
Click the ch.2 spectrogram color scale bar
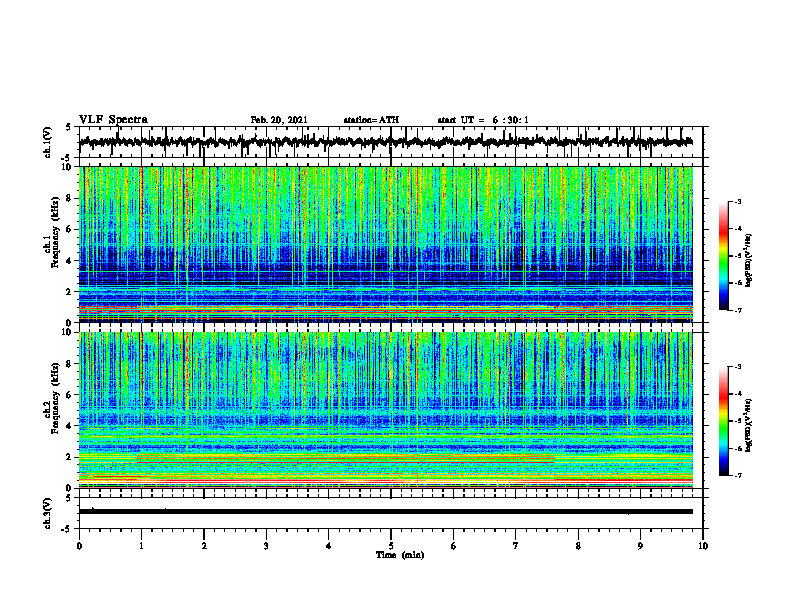click(x=724, y=421)
